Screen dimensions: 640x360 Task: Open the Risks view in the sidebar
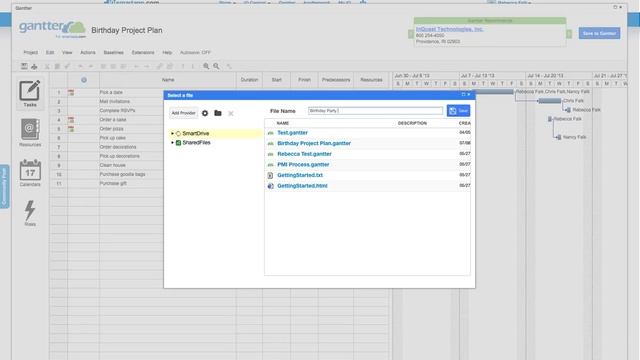[x=30, y=213]
